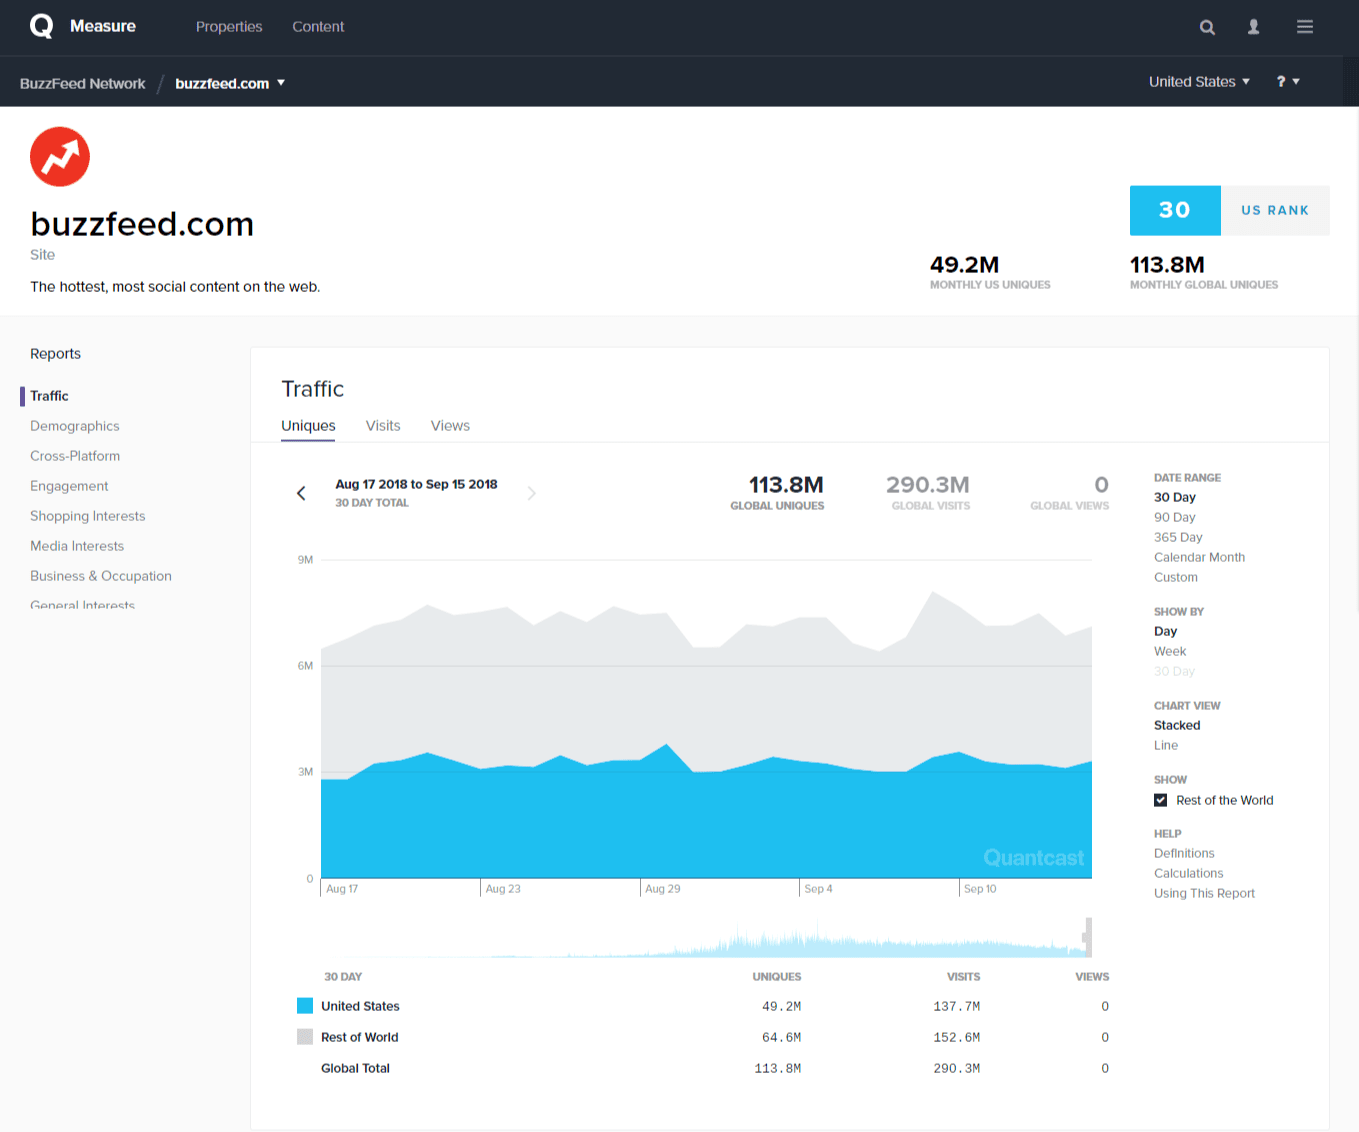Open the user account icon
The width and height of the screenshot is (1359, 1132).
point(1253,27)
